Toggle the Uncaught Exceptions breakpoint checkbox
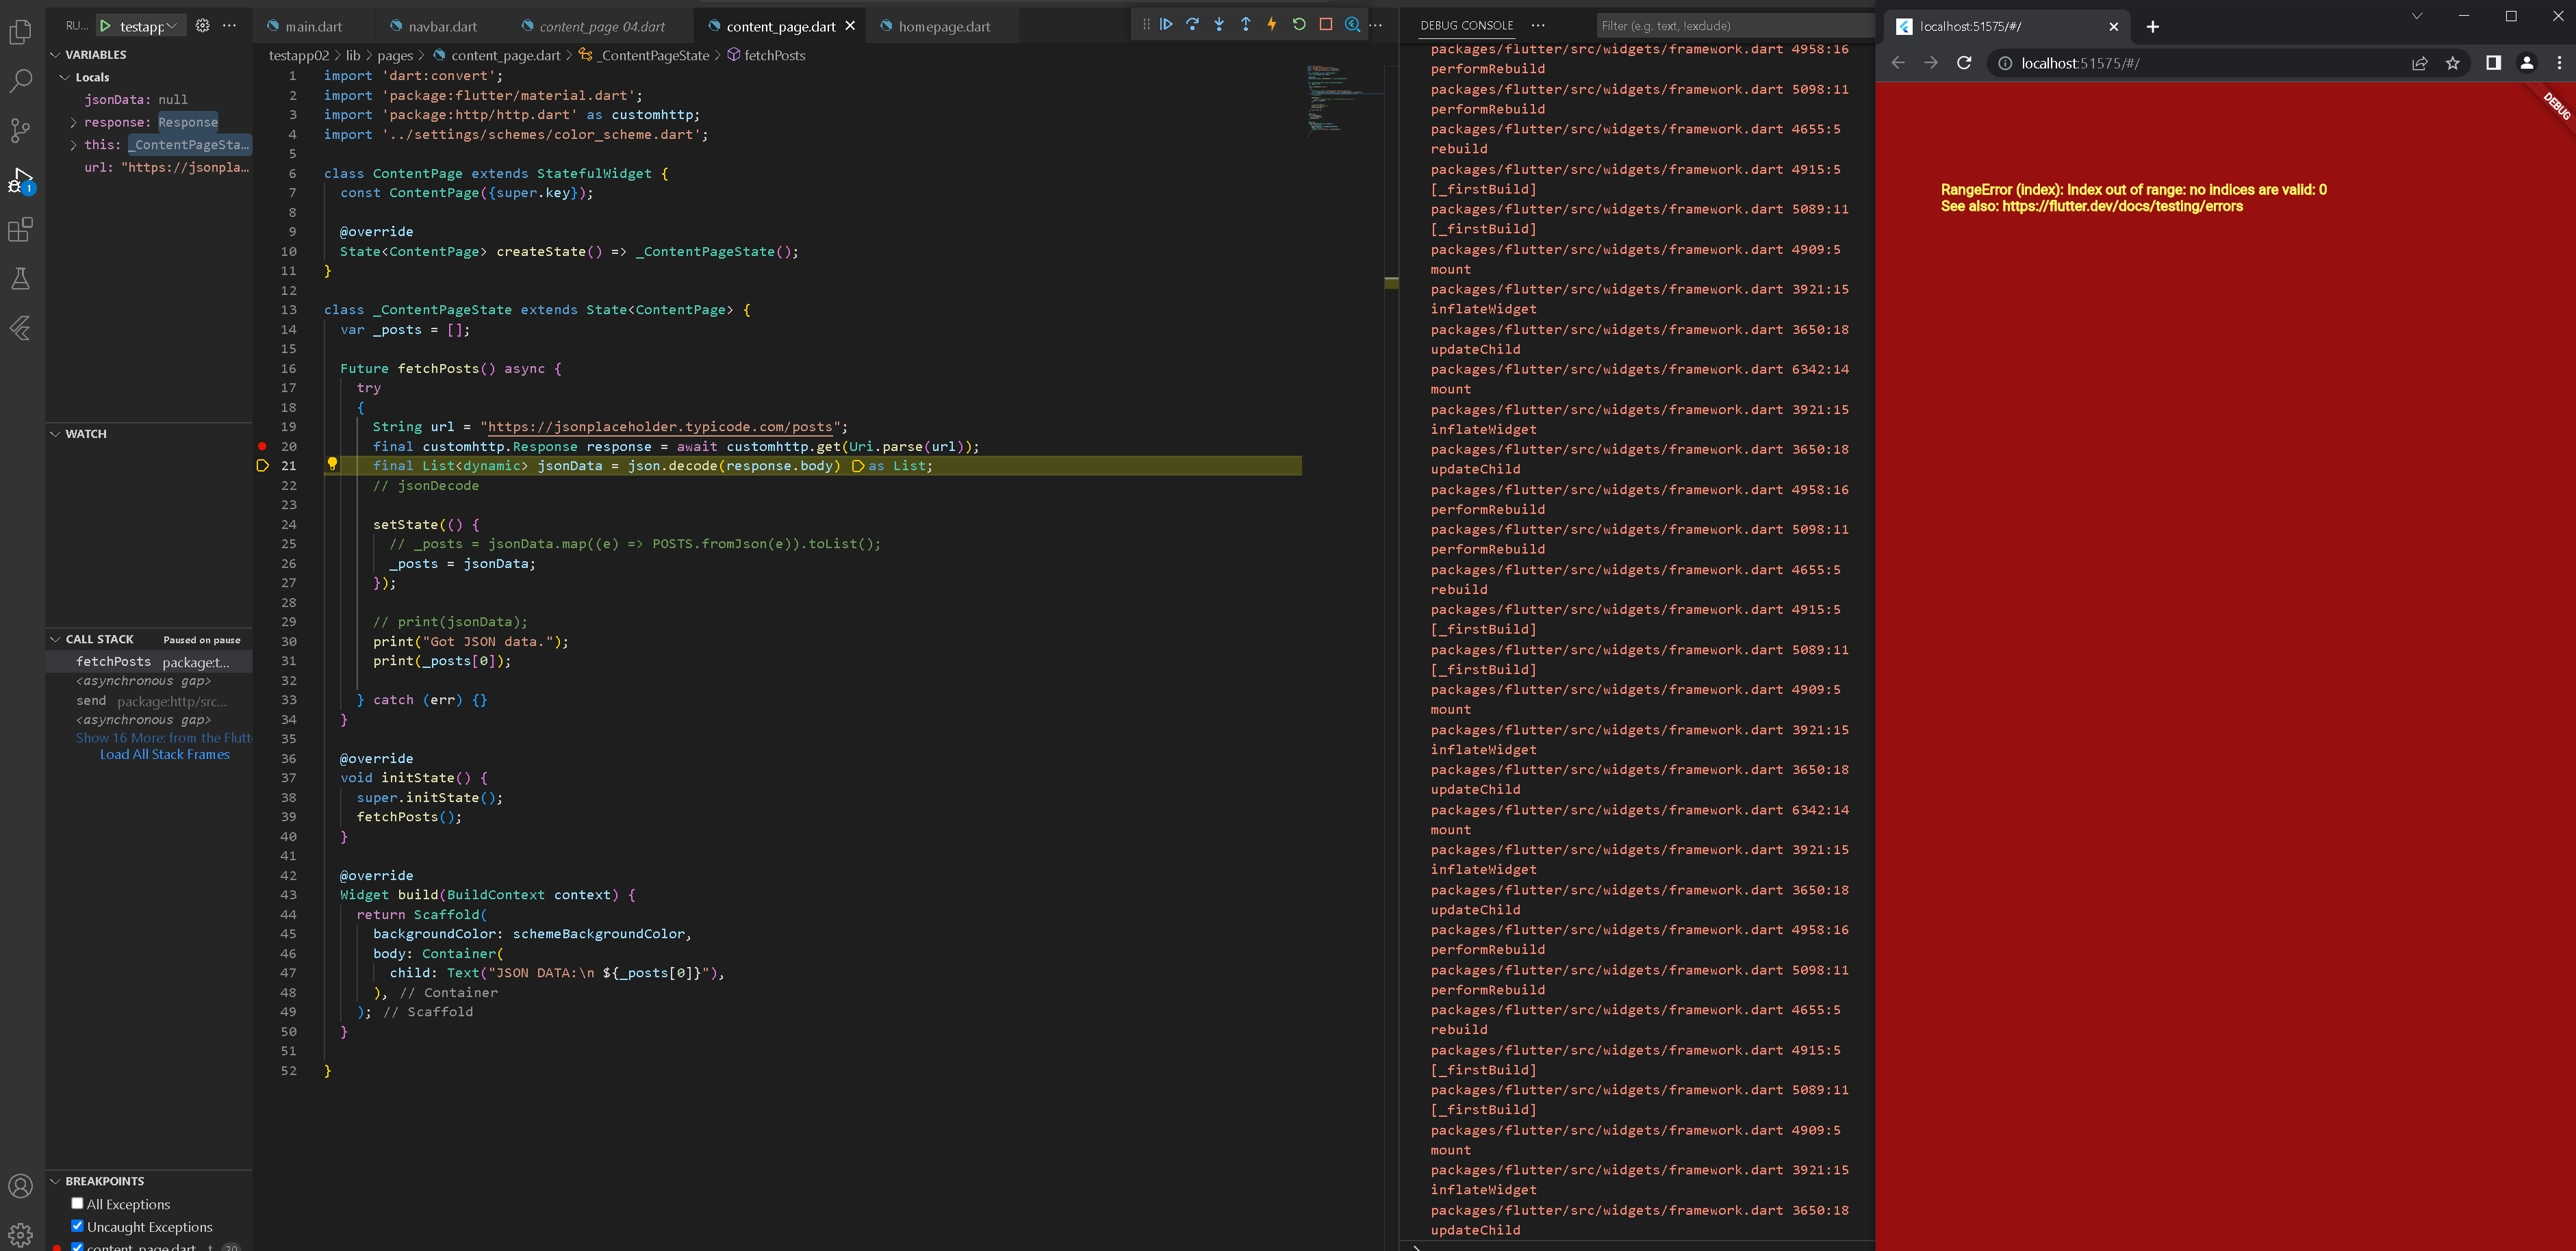The height and width of the screenshot is (1251, 2576). click(77, 1226)
